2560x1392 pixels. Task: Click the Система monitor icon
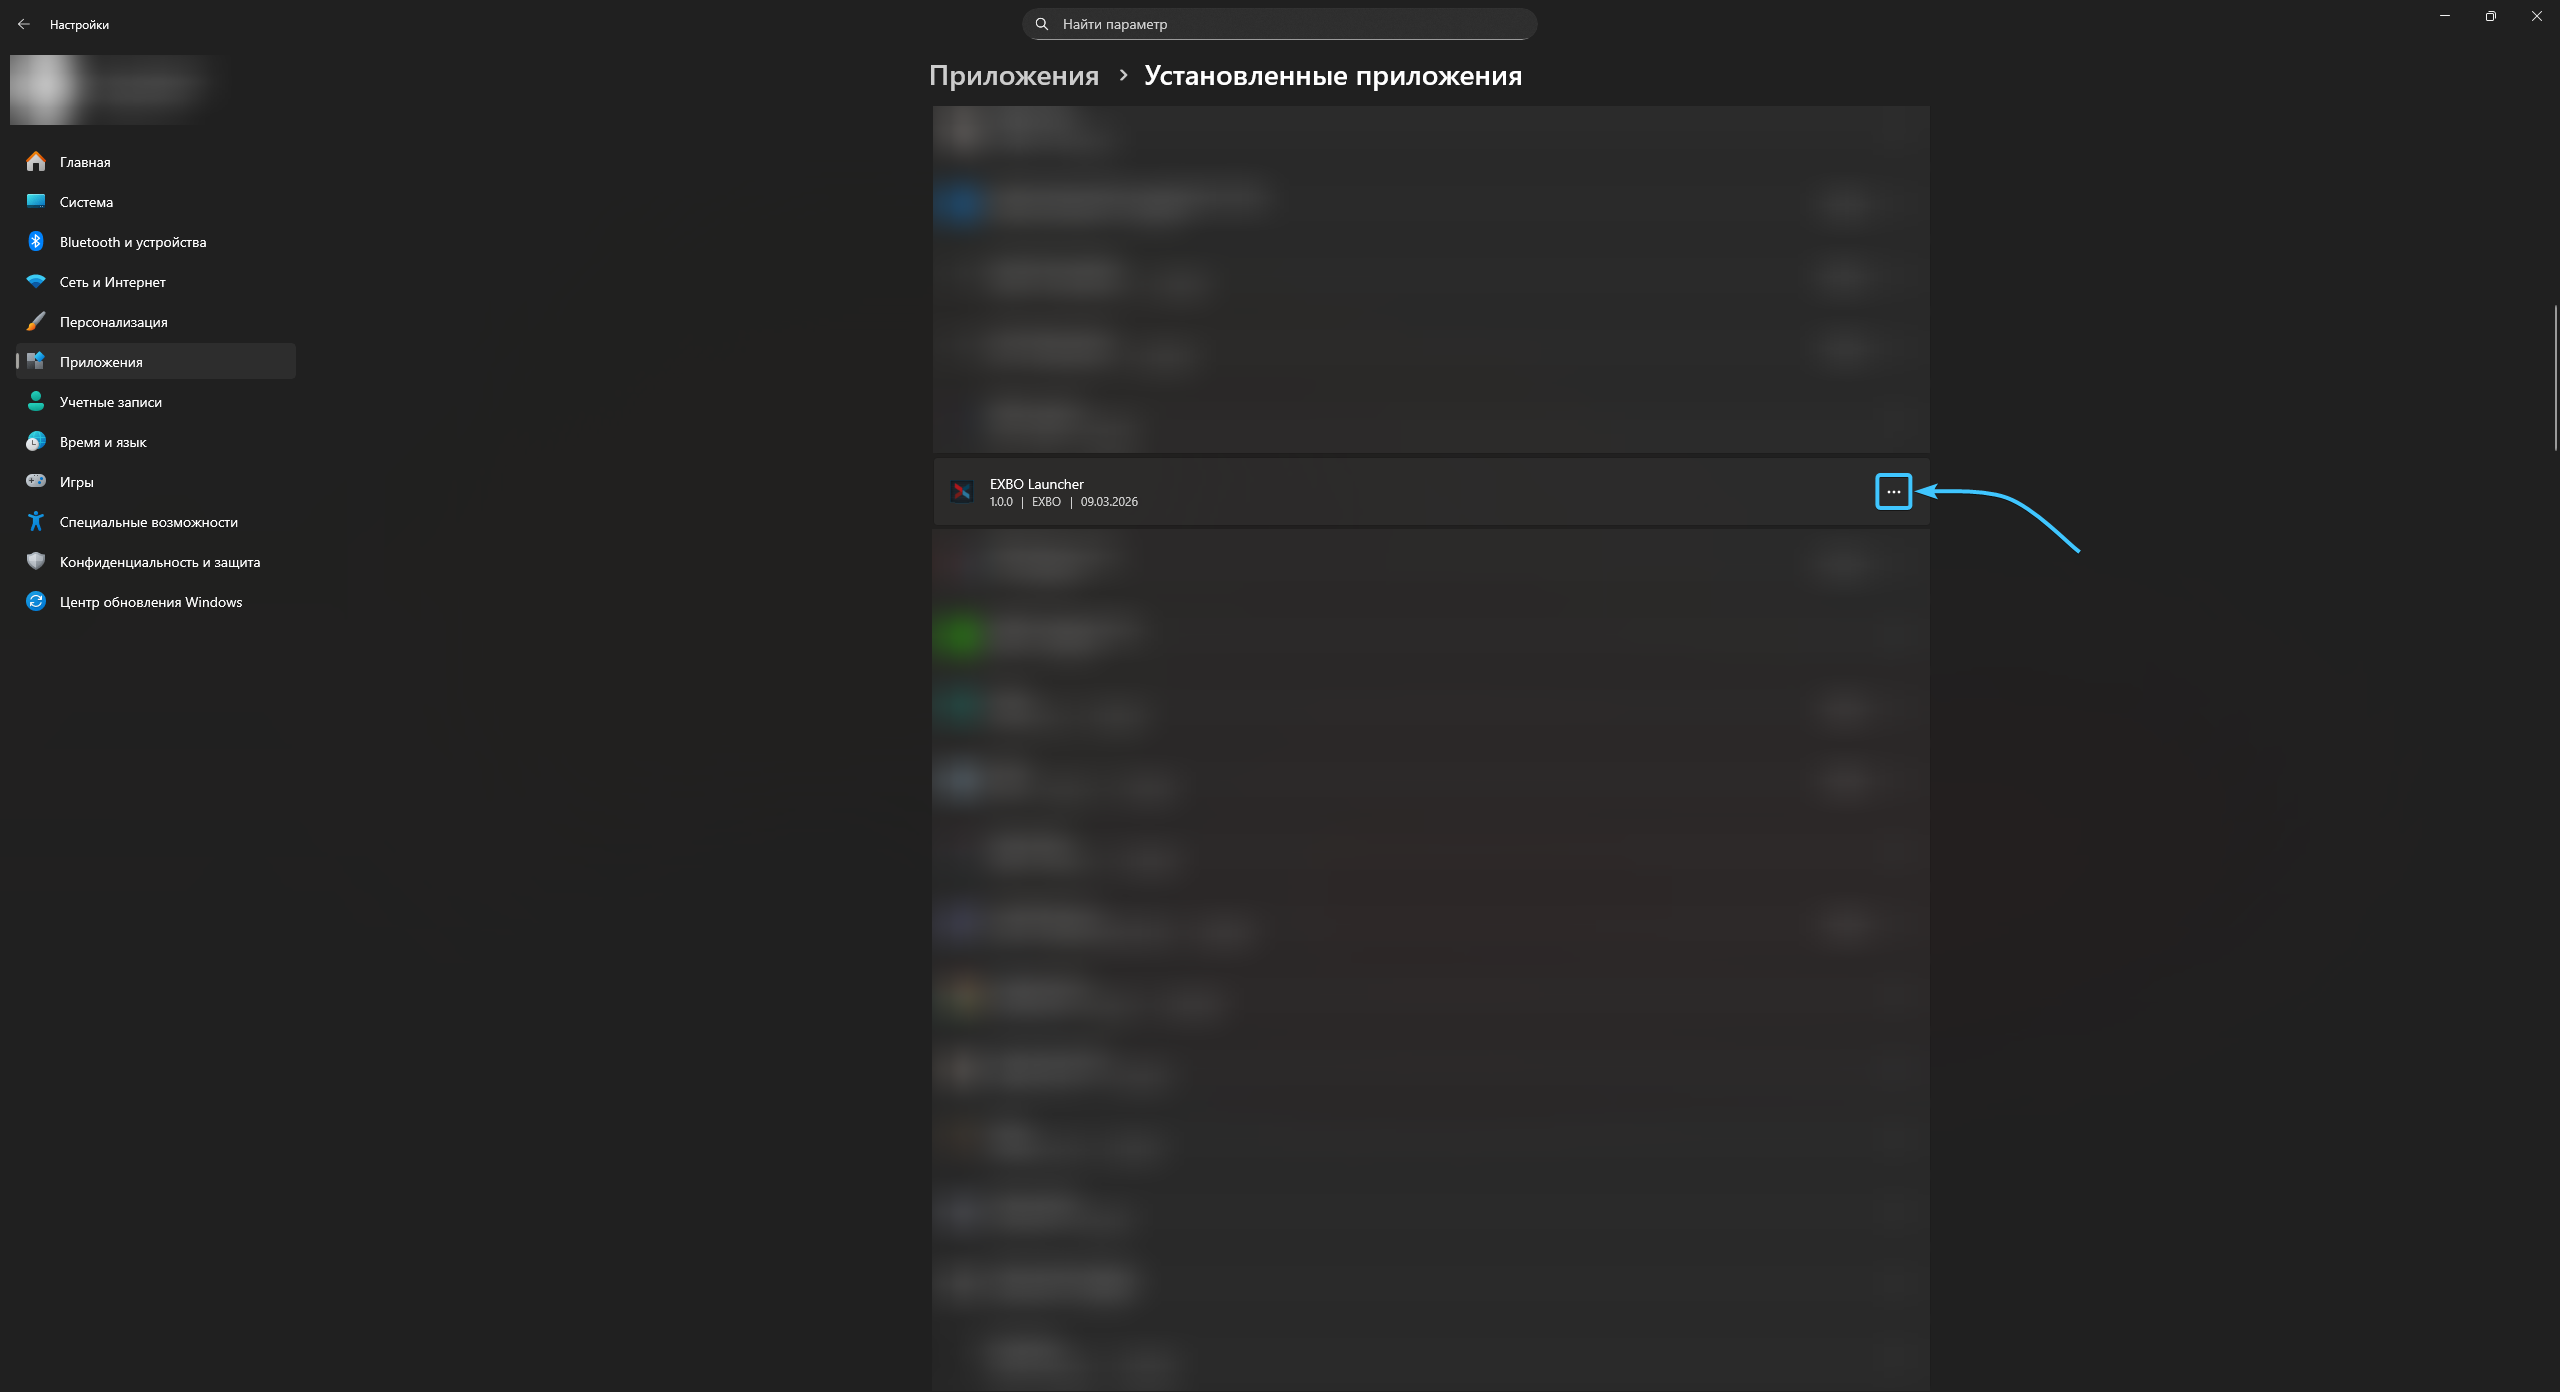[x=36, y=201]
